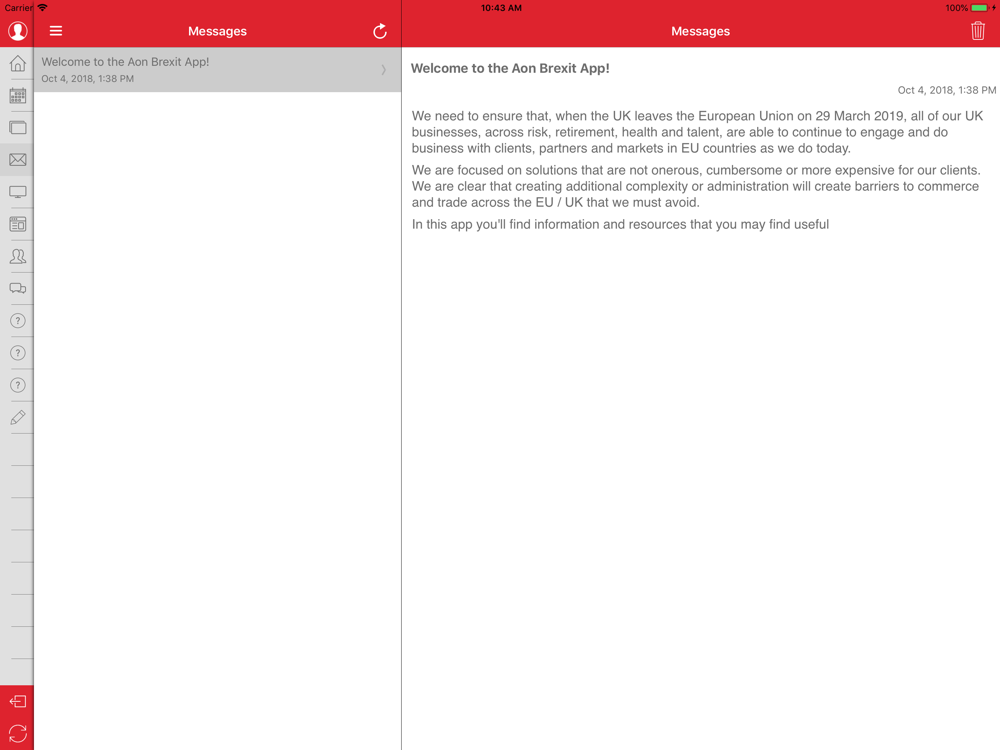Click the left pane 'Messages' title
The height and width of the screenshot is (750, 1000).
[x=217, y=31]
